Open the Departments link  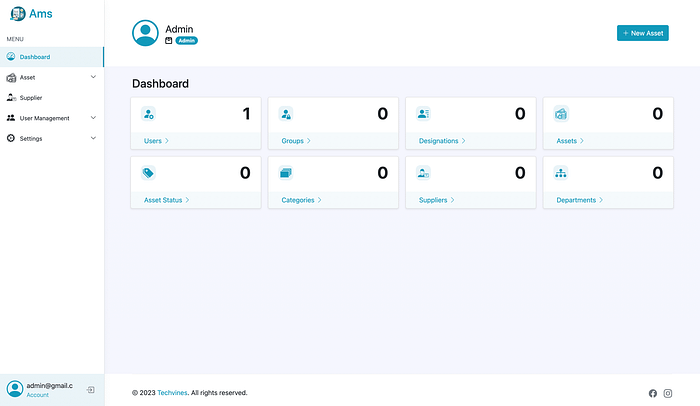click(579, 200)
